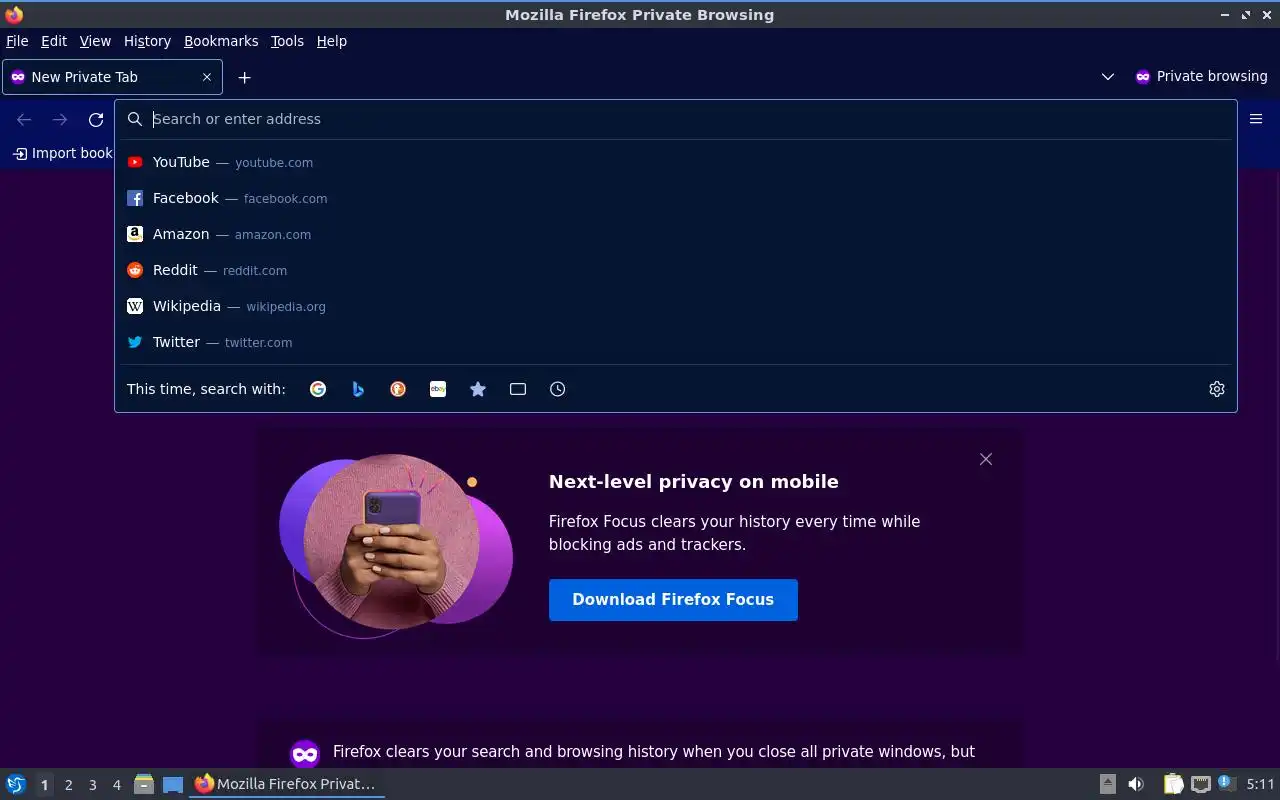
Task: Click the Facebook favicon in suggestions
Action: [135, 198]
